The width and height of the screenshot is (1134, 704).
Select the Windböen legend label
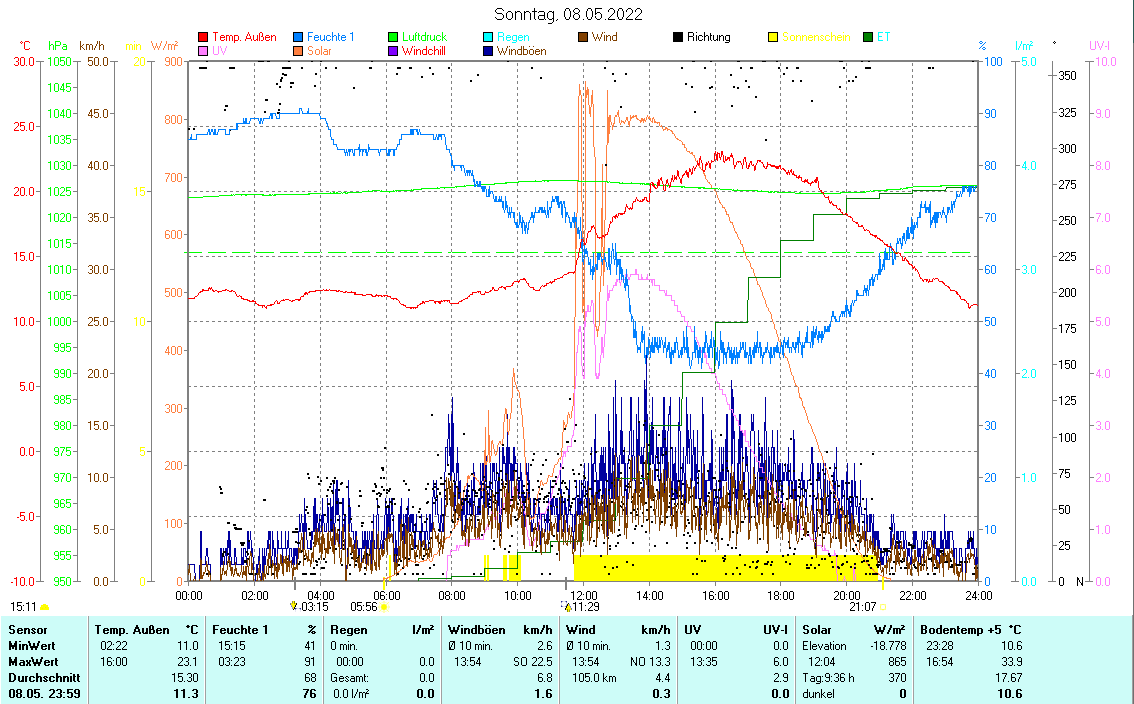click(x=521, y=50)
